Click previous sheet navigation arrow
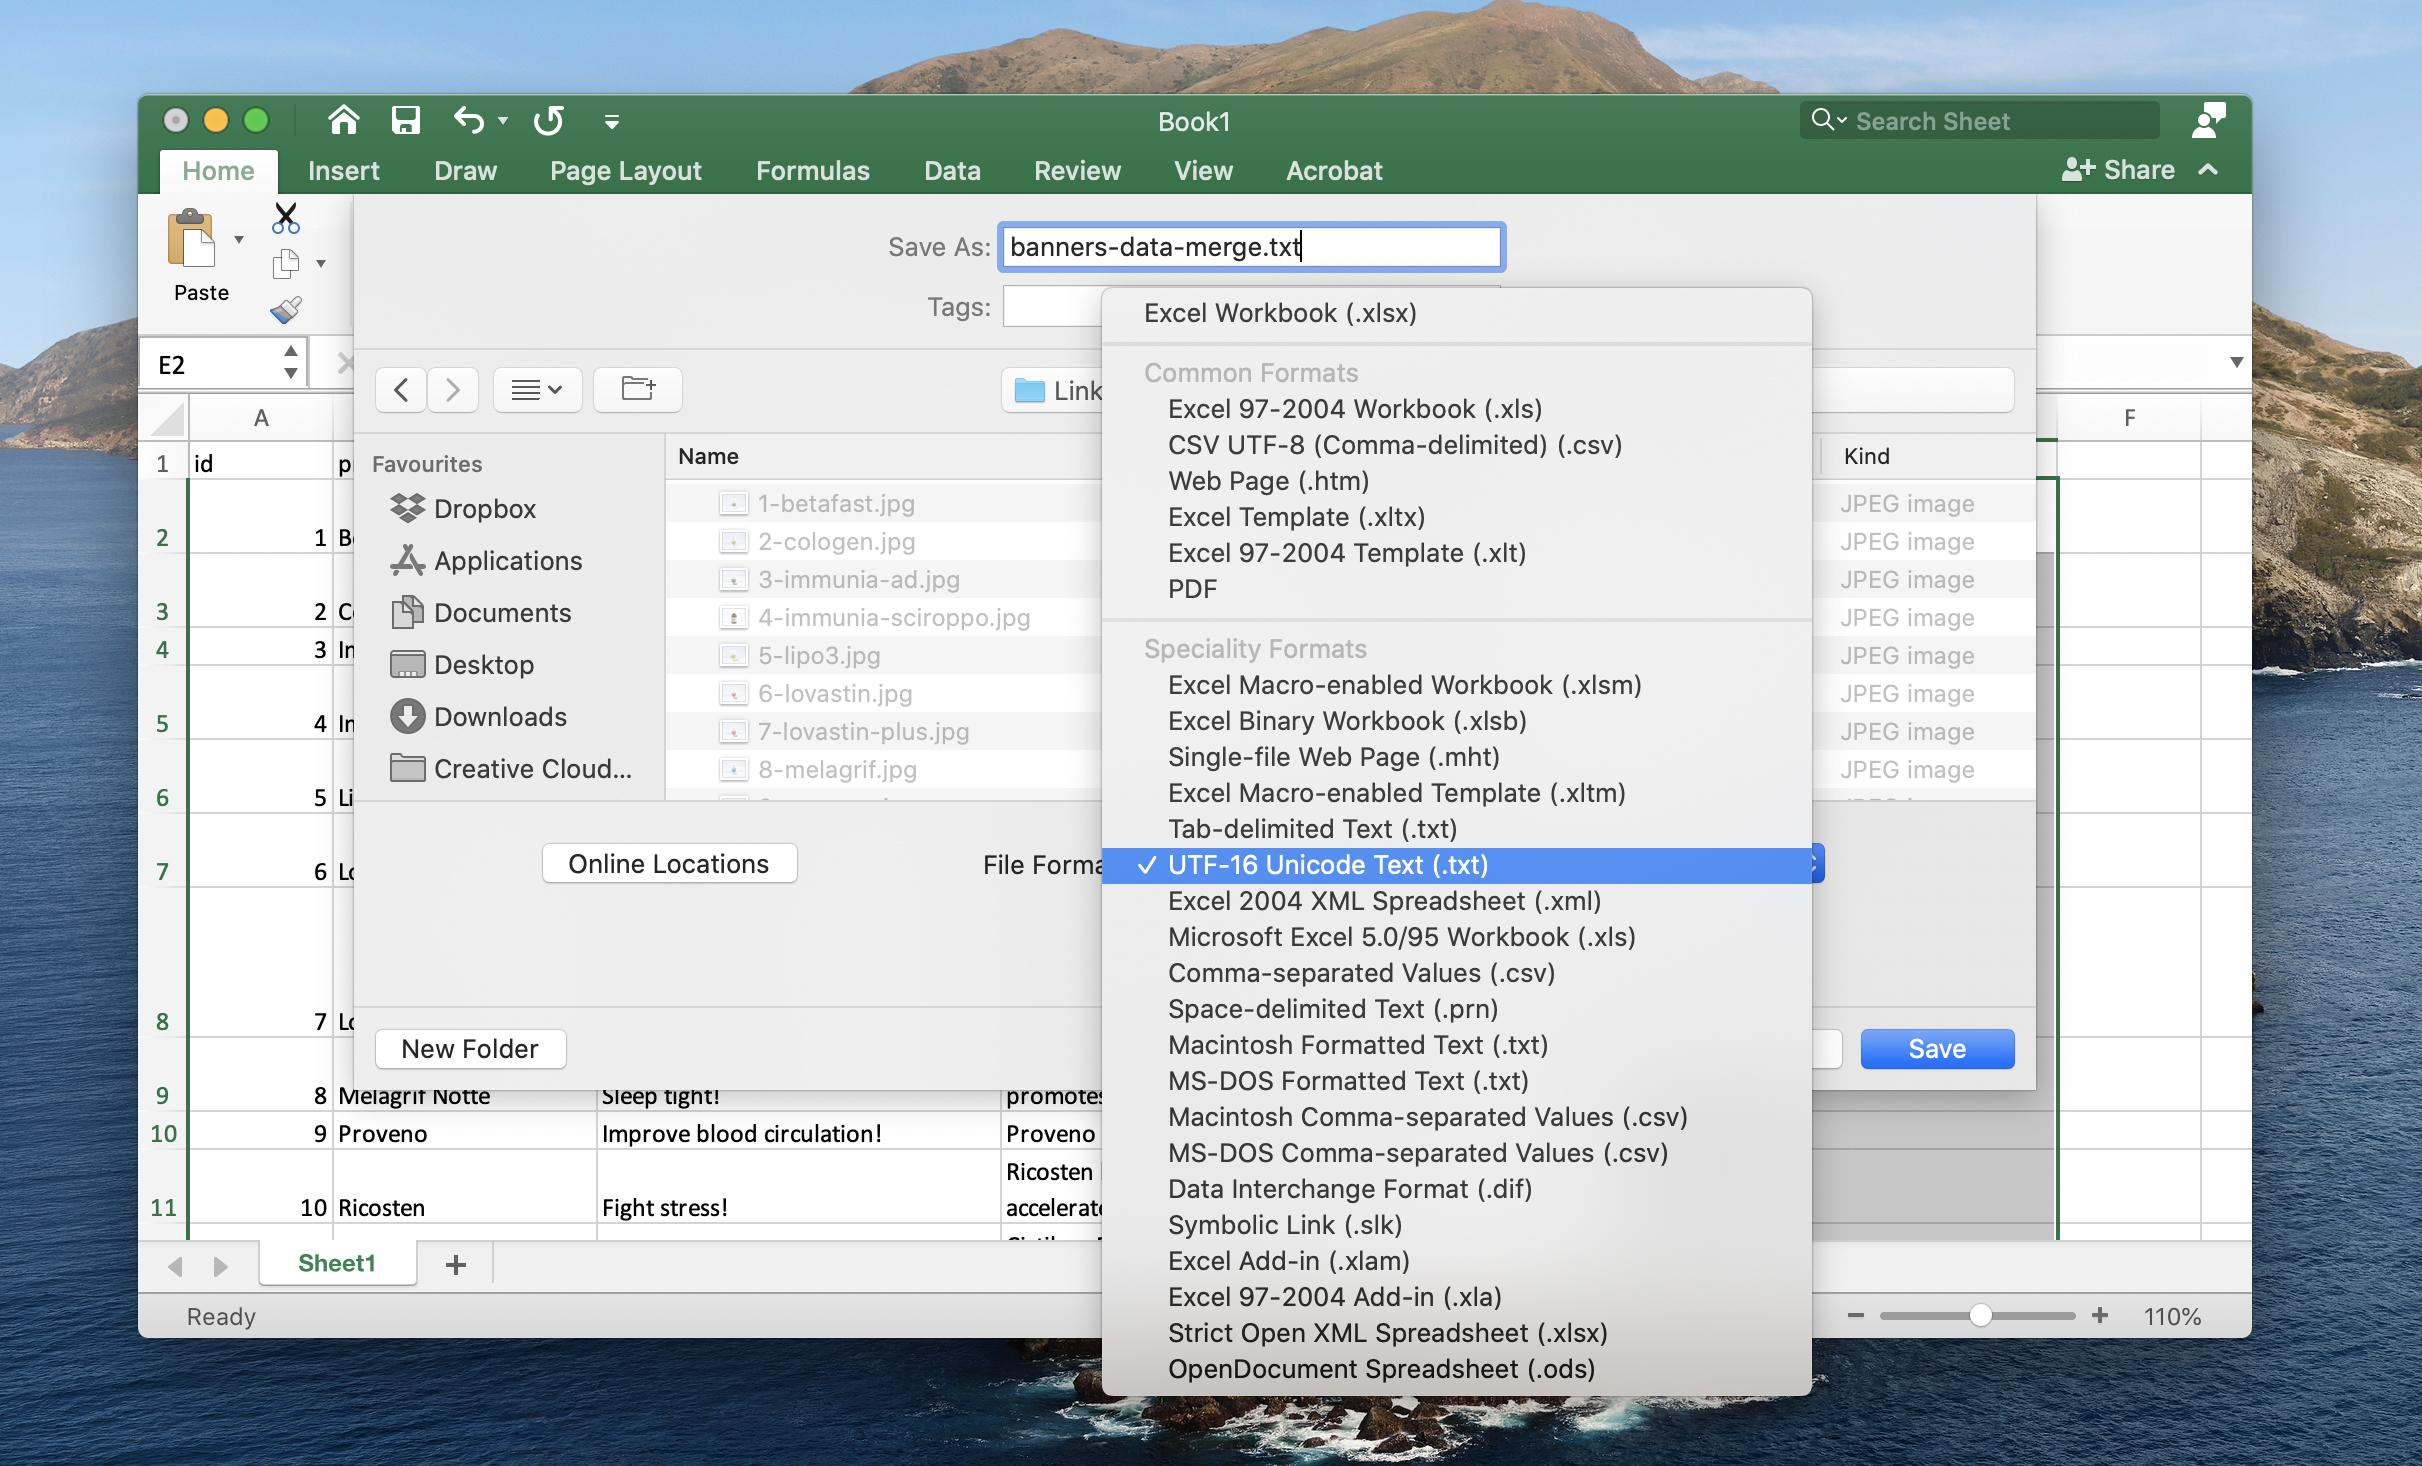2422x1466 pixels. pyautogui.click(x=176, y=1267)
